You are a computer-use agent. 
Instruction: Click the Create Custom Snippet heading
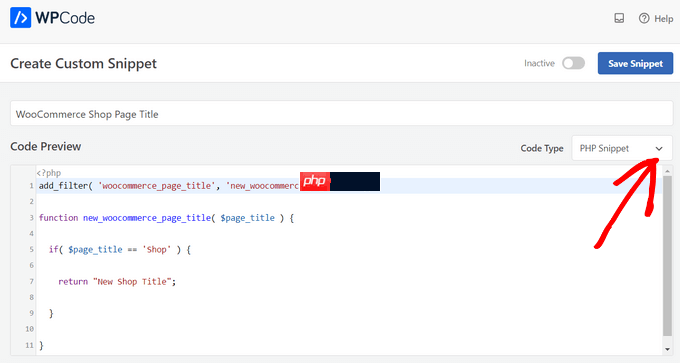point(83,63)
